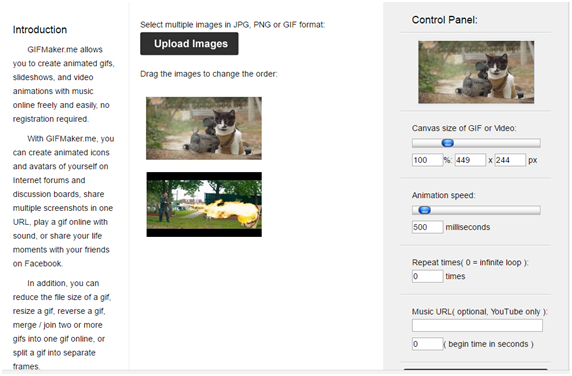Focus the canvas percentage field showing 100
Image resolution: width=572 pixels, height=376 pixels.
[x=427, y=160]
